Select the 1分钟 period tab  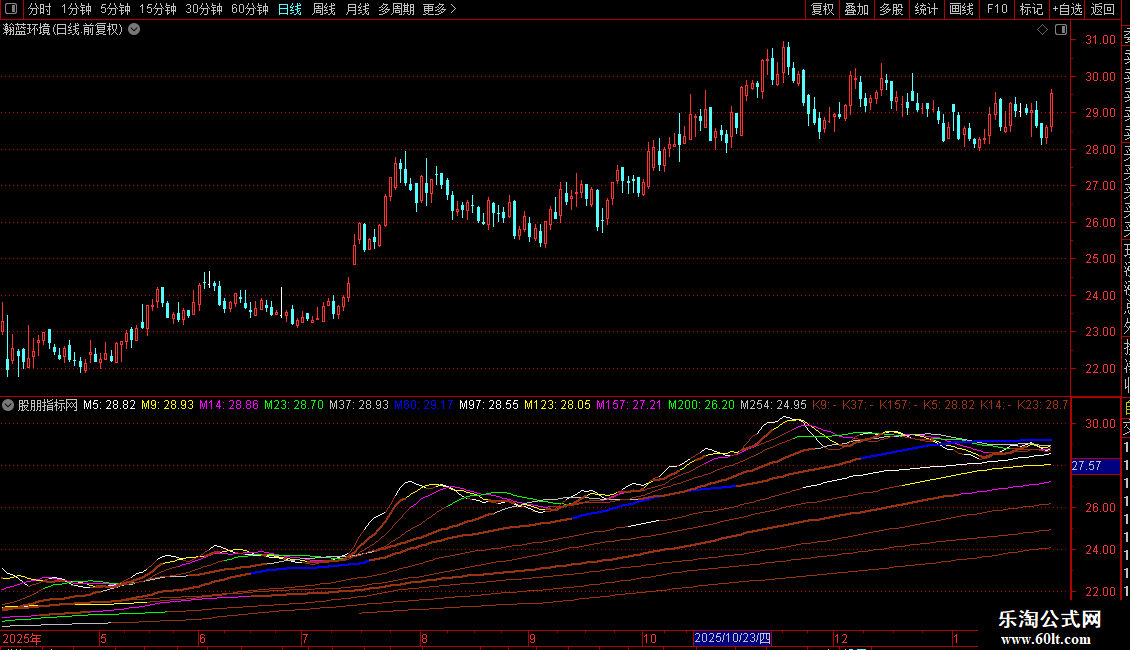point(76,9)
